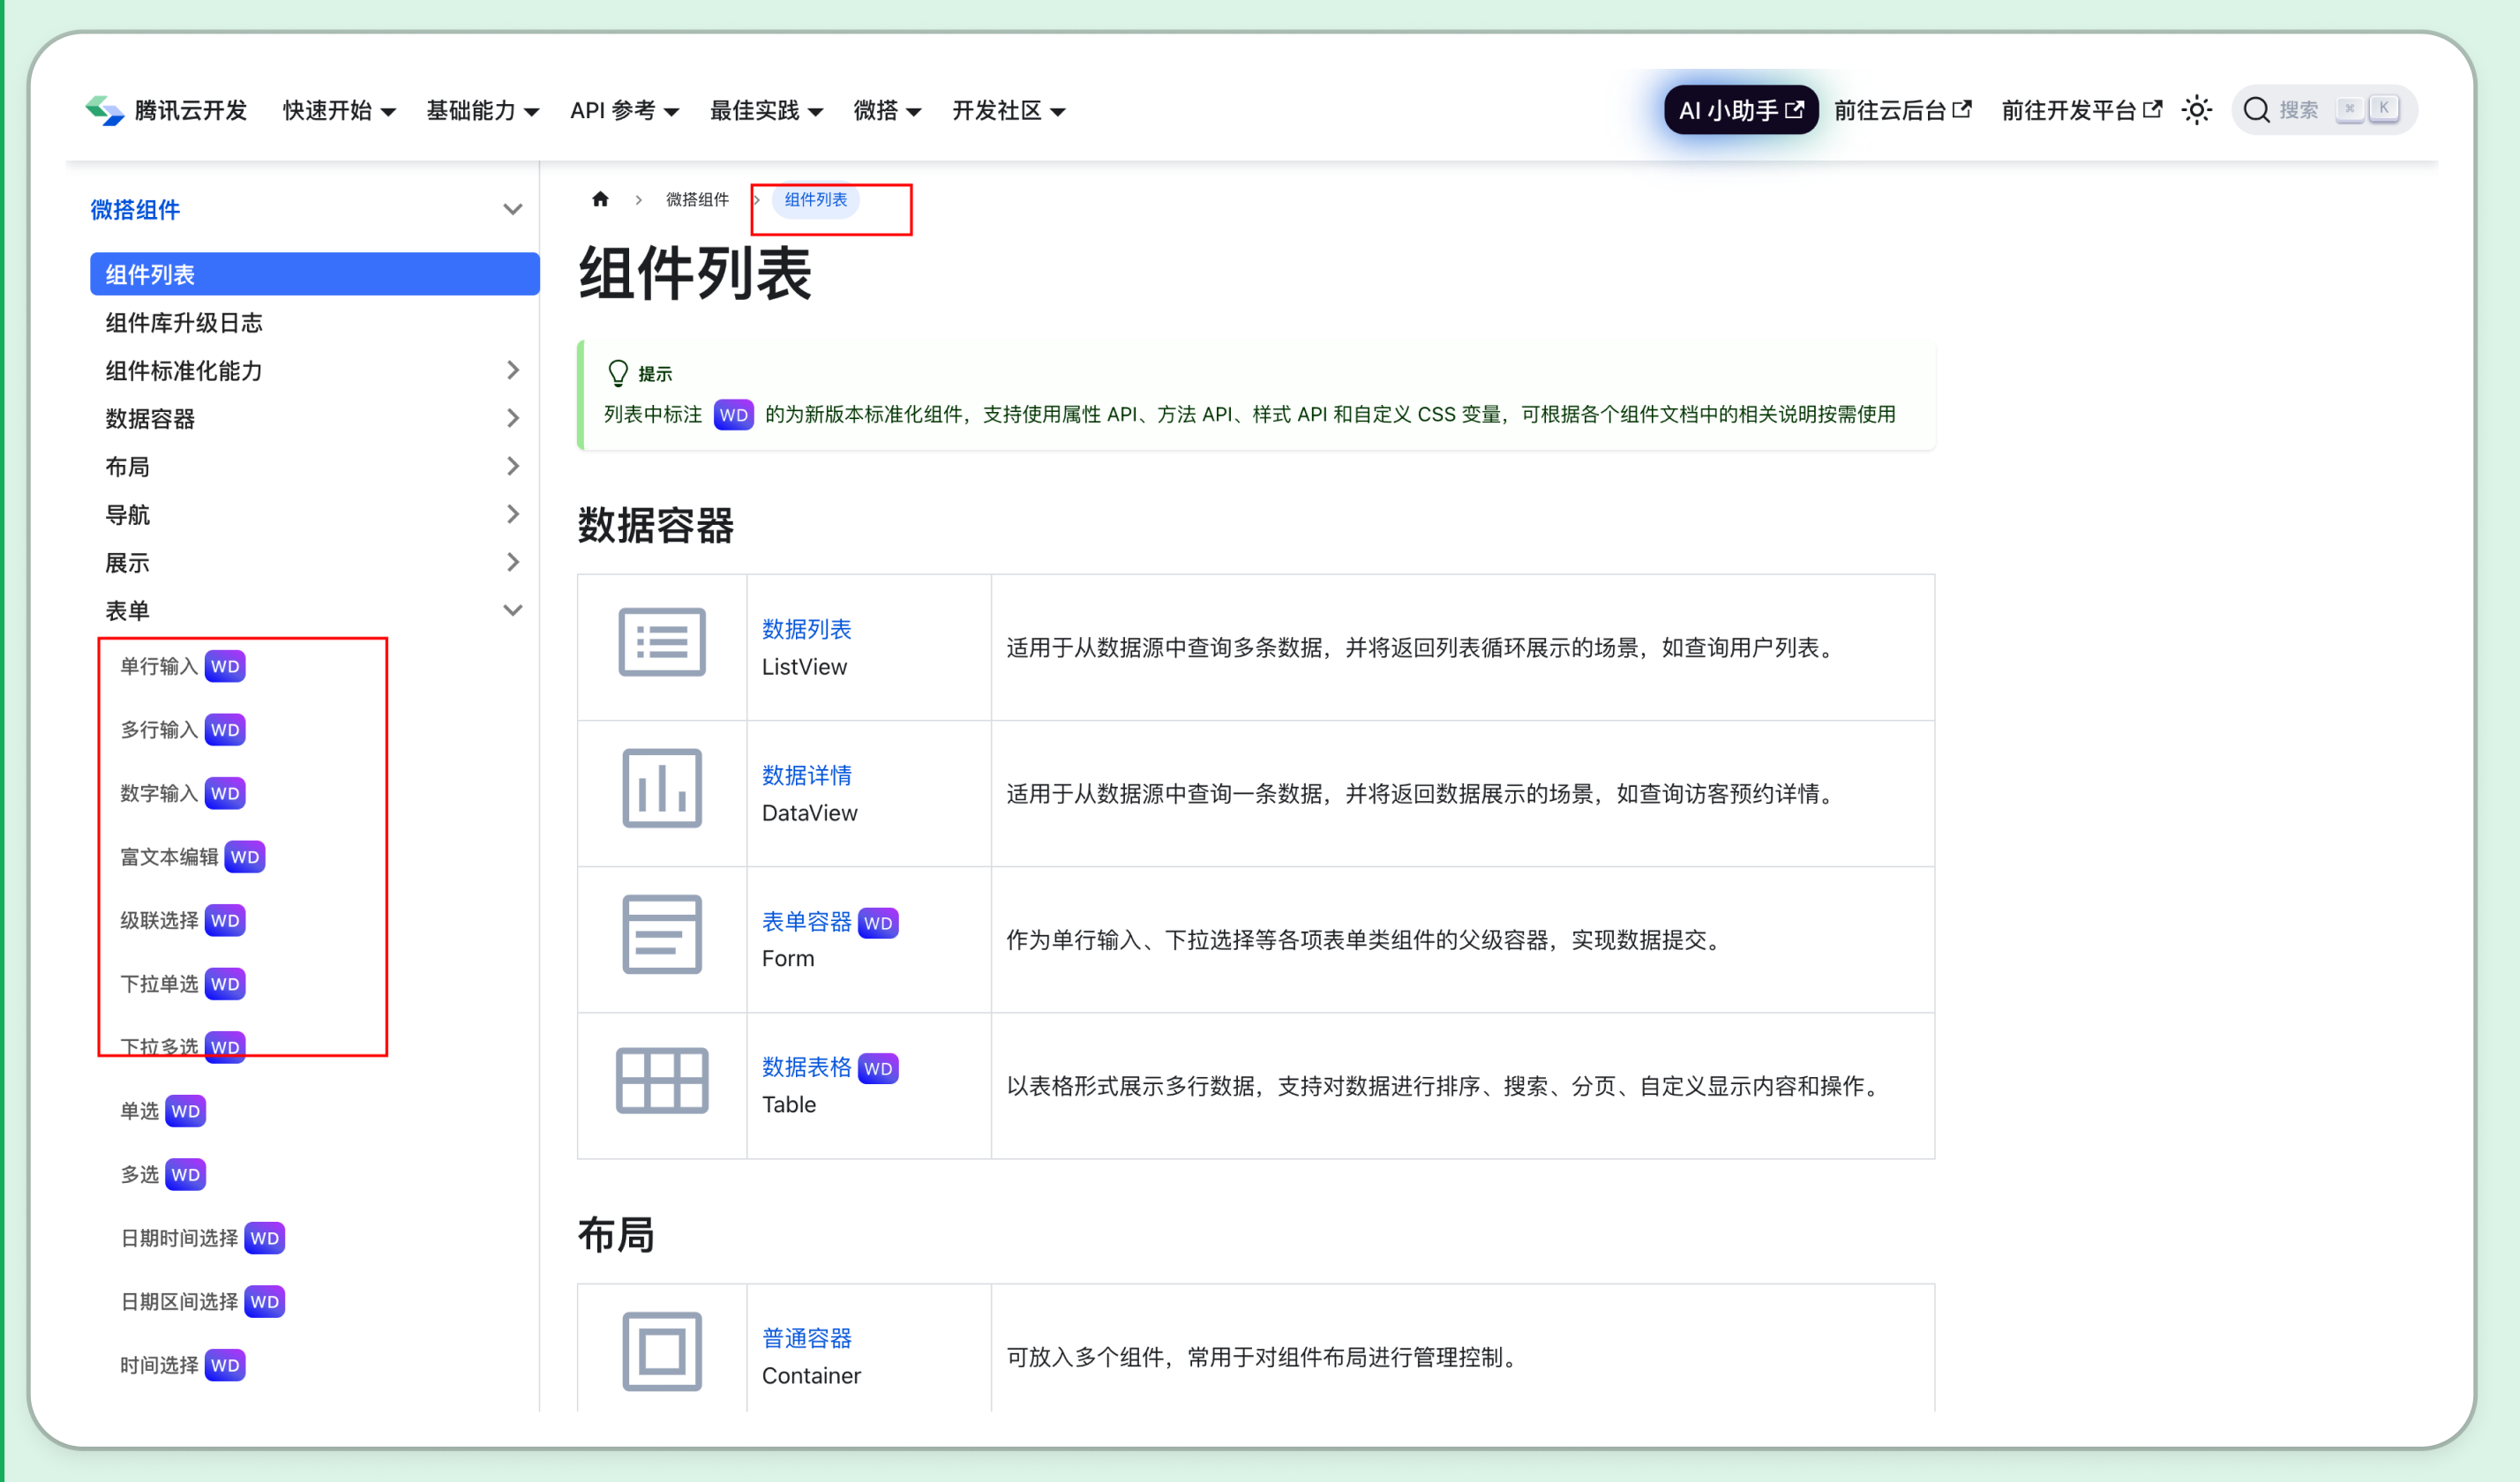Click the AI 小助手 button

click(1740, 110)
